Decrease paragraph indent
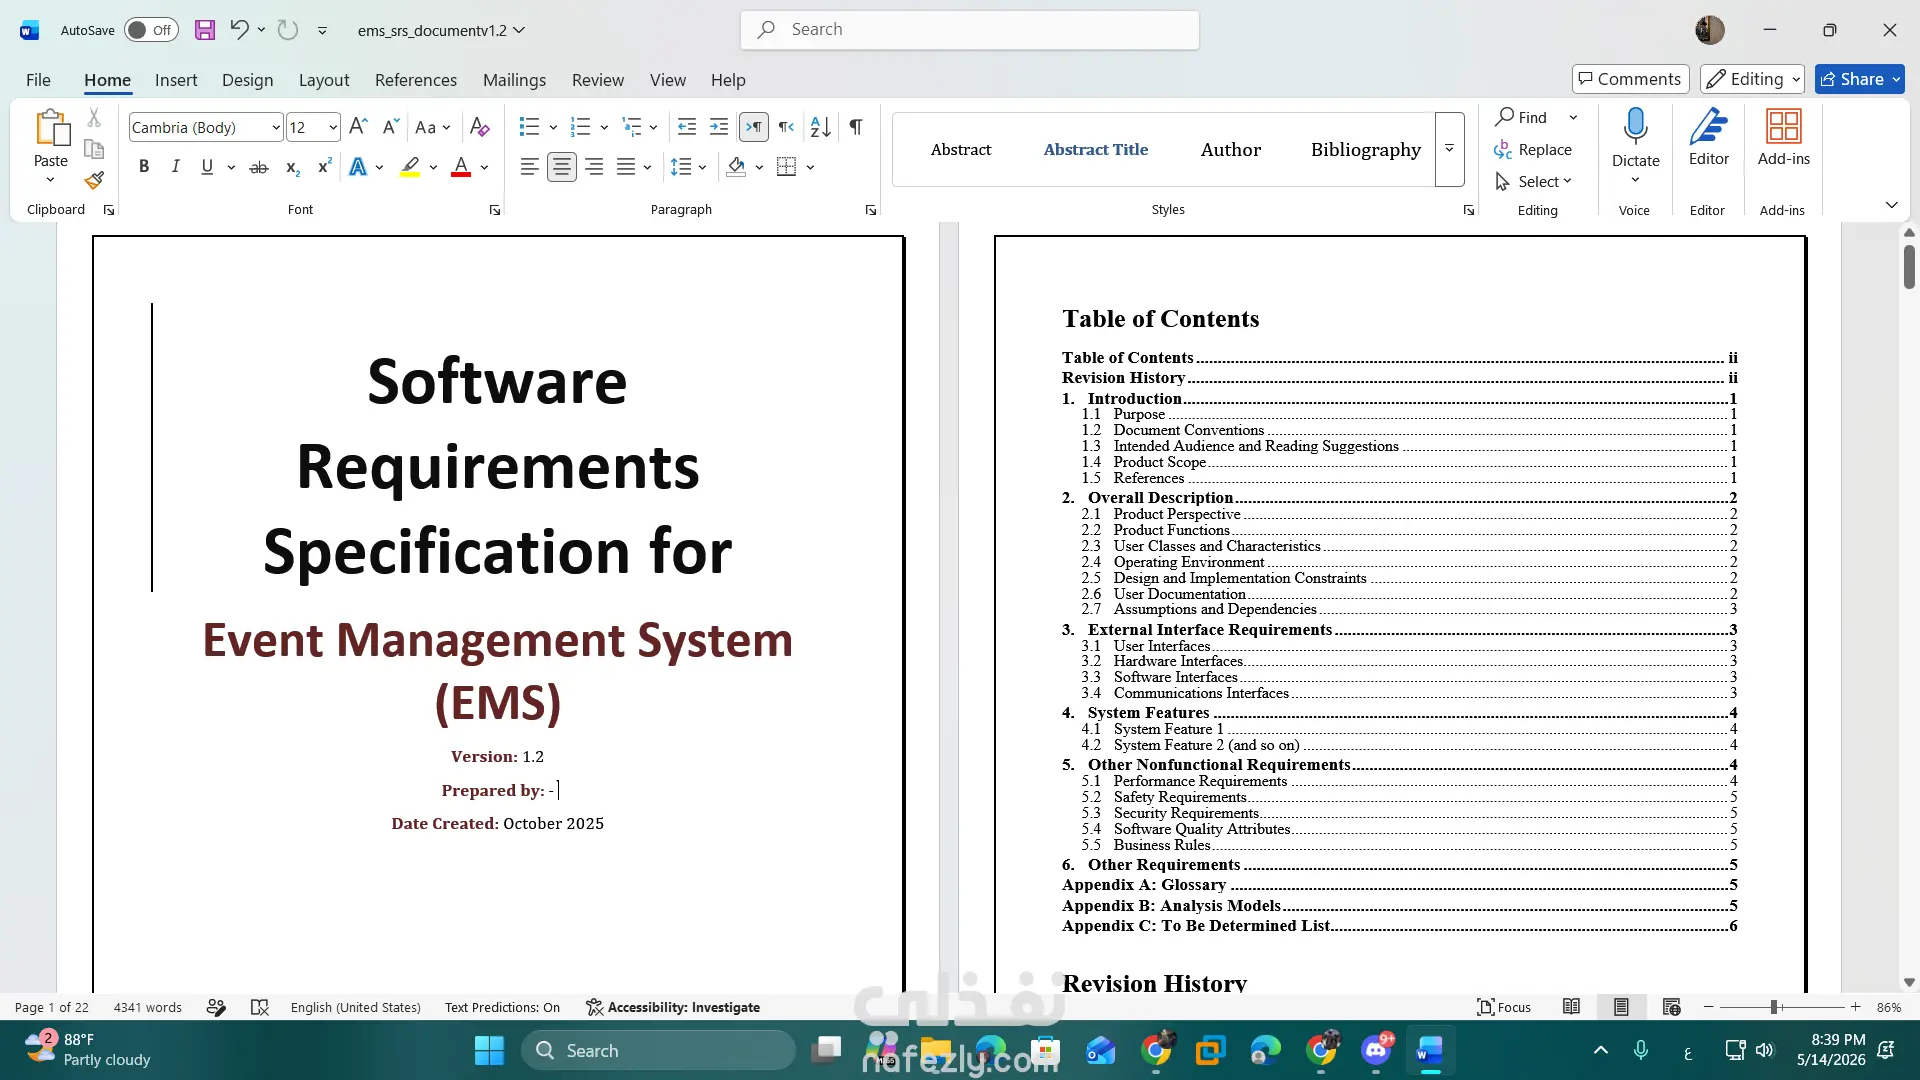 coord(687,127)
